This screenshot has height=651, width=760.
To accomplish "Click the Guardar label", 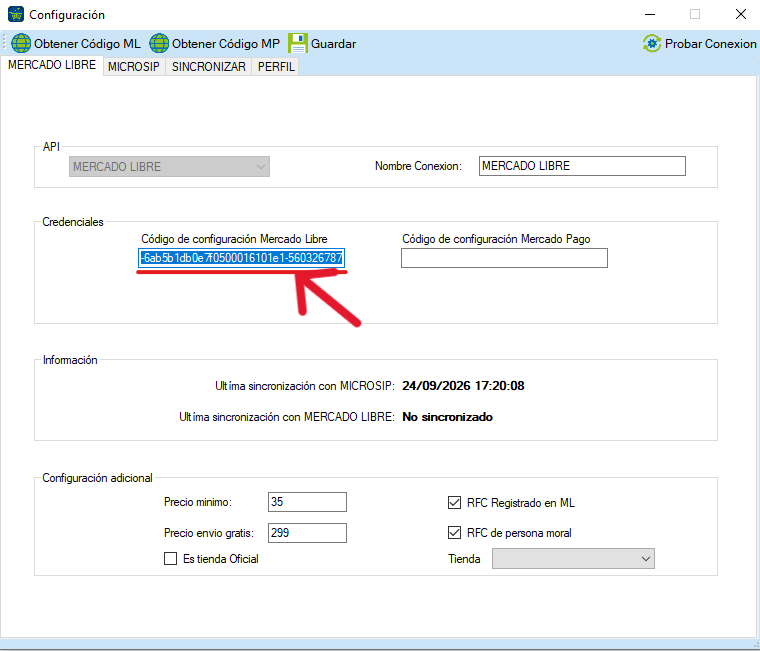I will tap(333, 44).
